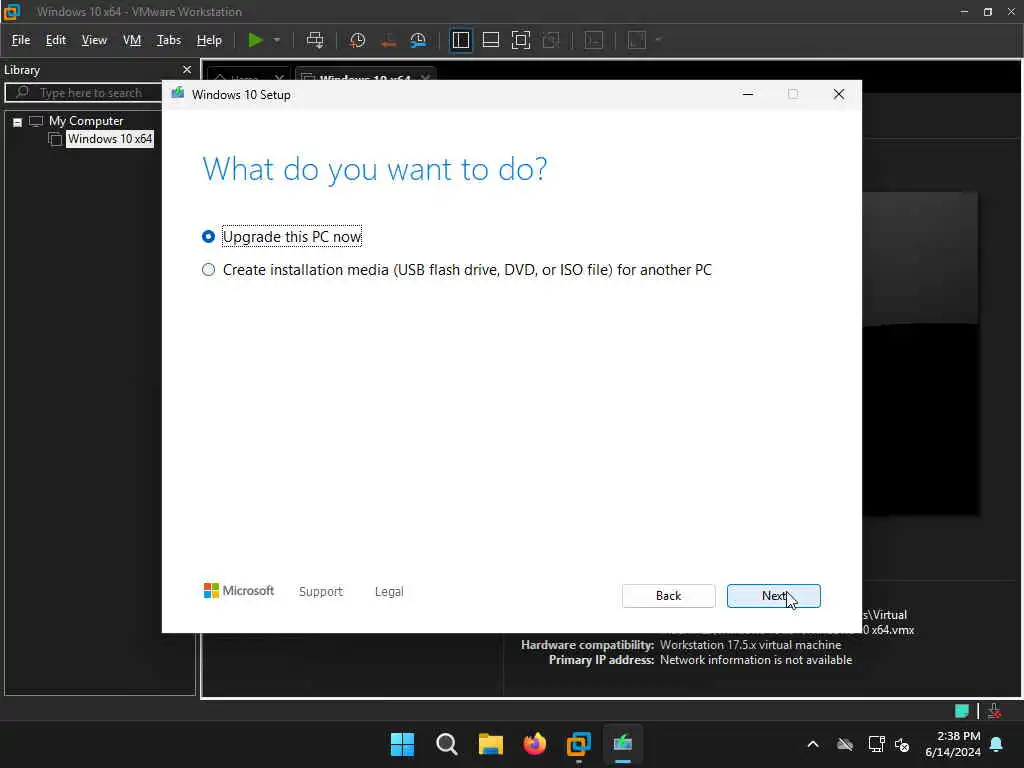This screenshot has height=768, width=1024.
Task: Open the Help menu in VMware
Action: 209,40
